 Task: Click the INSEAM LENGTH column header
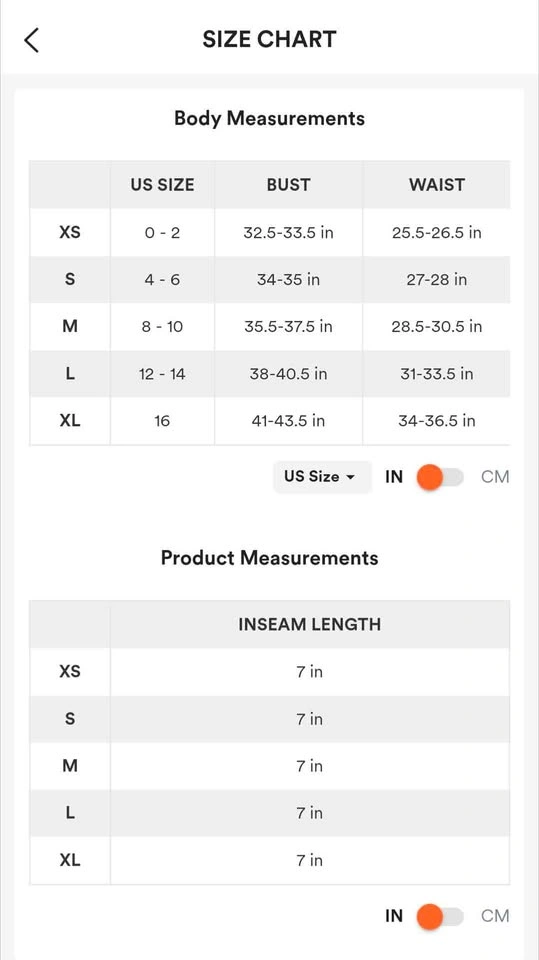click(310, 624)
